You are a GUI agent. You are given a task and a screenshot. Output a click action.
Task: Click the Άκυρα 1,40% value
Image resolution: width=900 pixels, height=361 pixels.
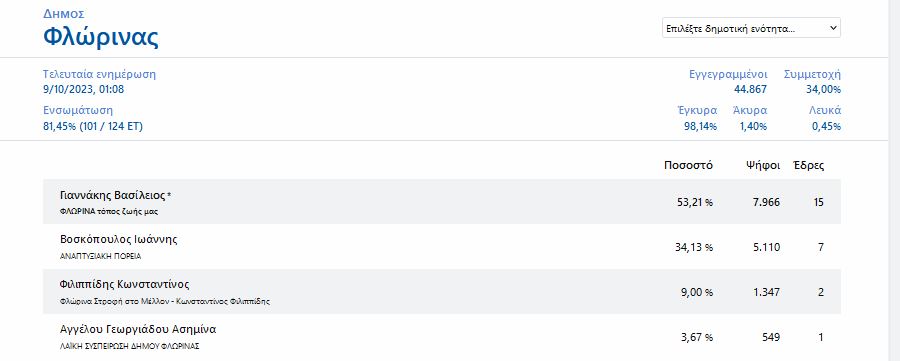point(752,127)
